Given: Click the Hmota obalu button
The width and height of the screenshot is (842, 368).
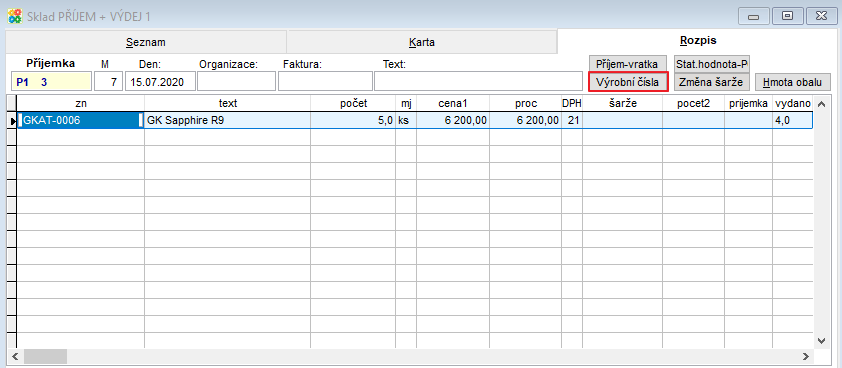Looking at the screenshot, I should coord(793,82).
